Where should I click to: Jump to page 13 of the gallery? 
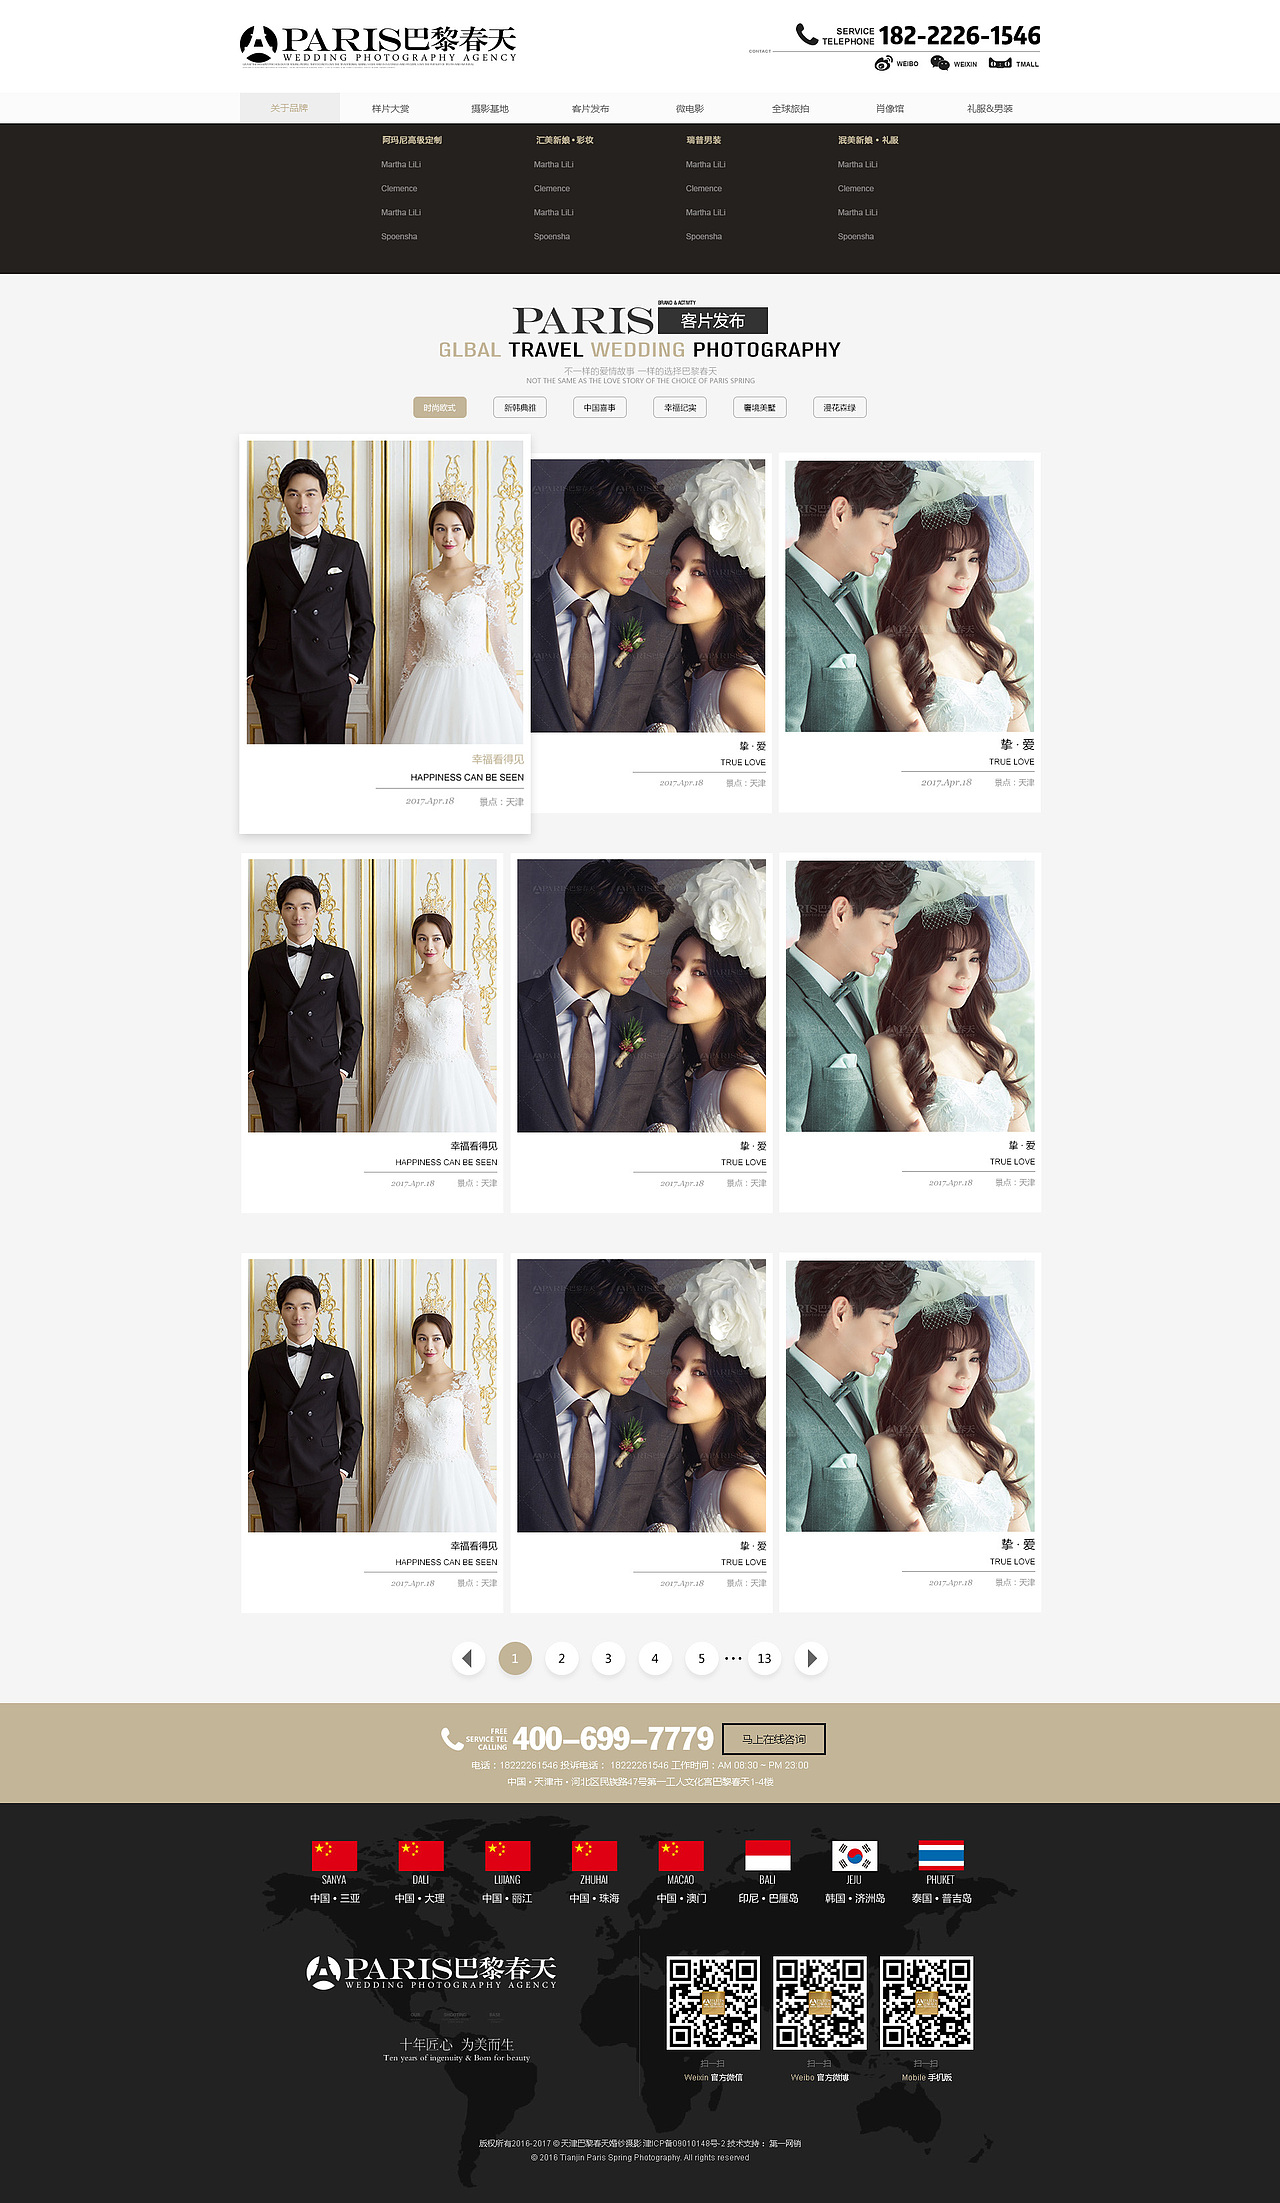click(764, 1658)
